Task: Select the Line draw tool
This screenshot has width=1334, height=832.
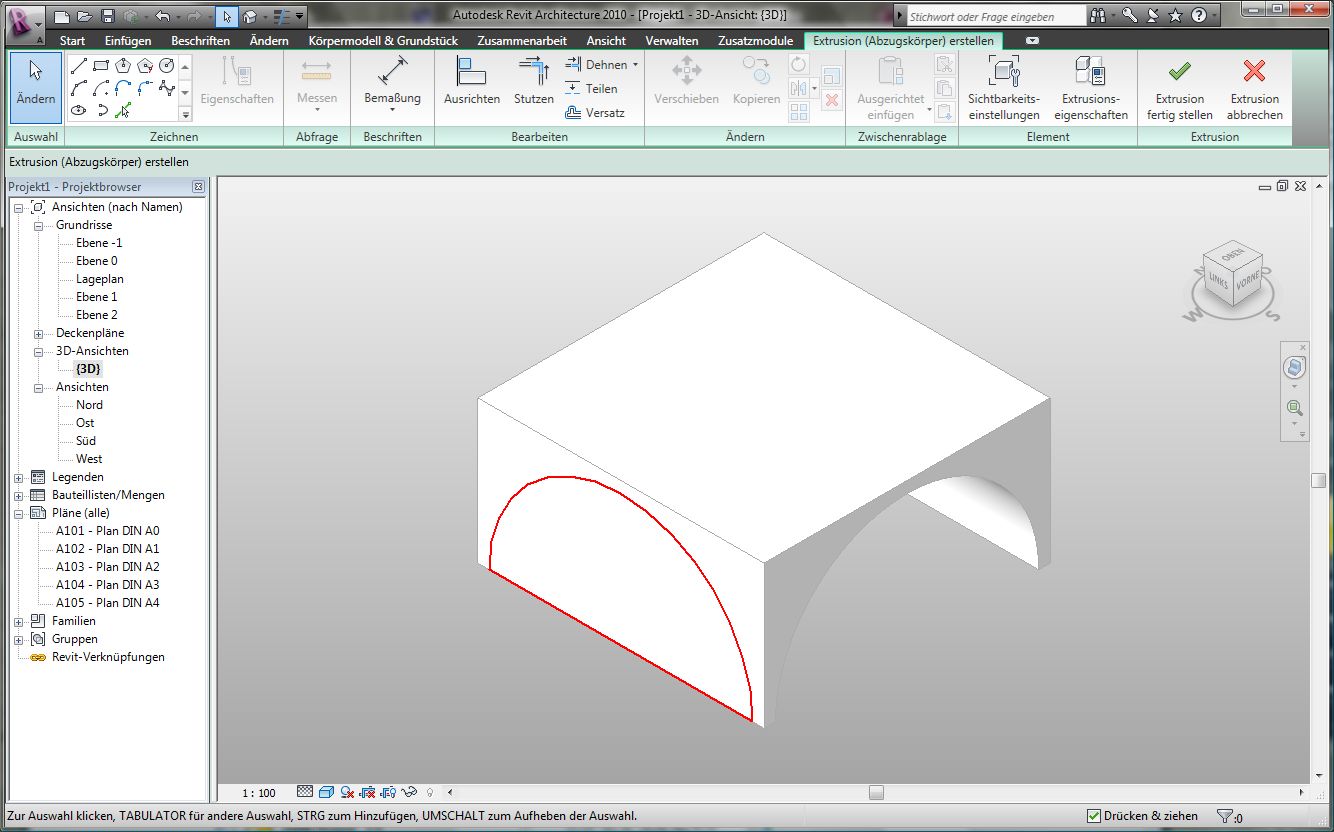Action: [x=79, y=66]
